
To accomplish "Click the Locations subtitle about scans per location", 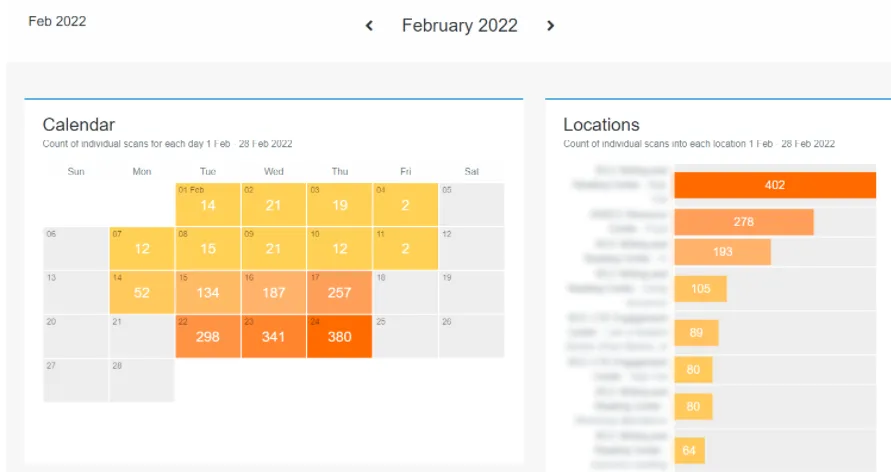I will click(699, 144).
